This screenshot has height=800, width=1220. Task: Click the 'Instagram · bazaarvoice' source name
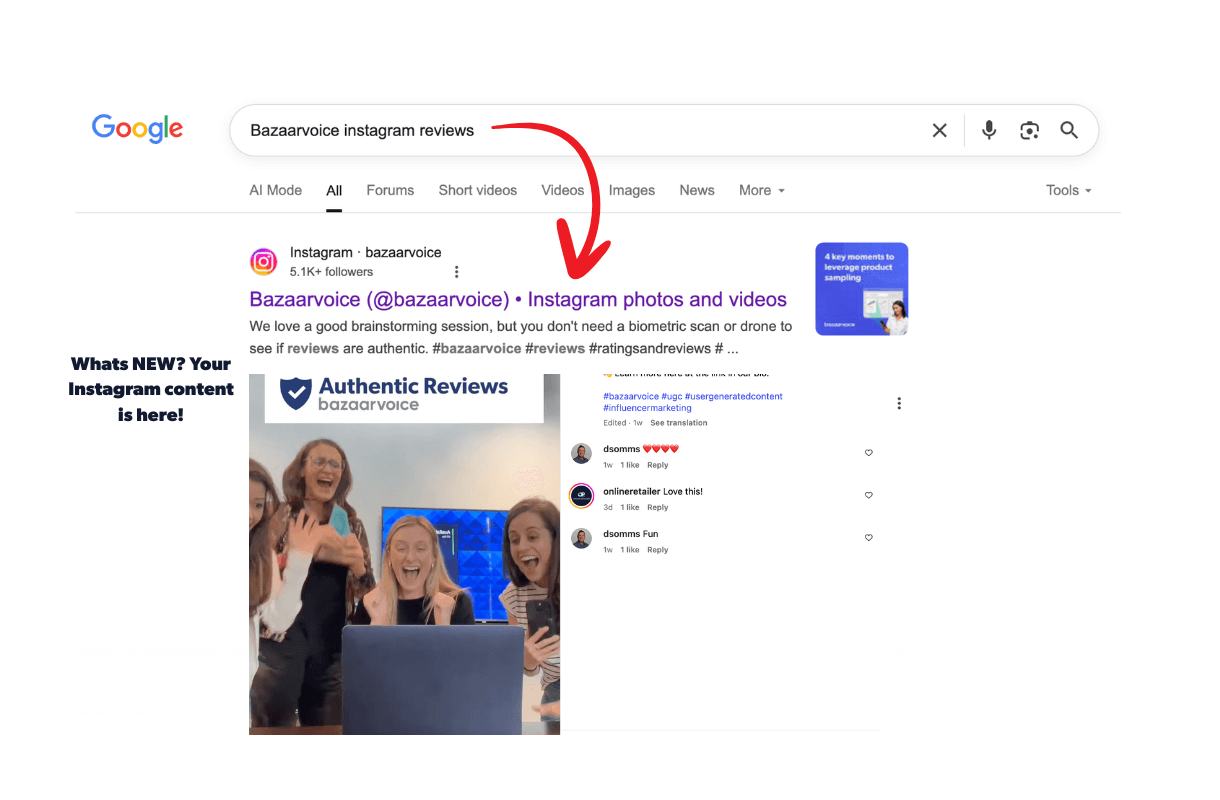point(366,253)
